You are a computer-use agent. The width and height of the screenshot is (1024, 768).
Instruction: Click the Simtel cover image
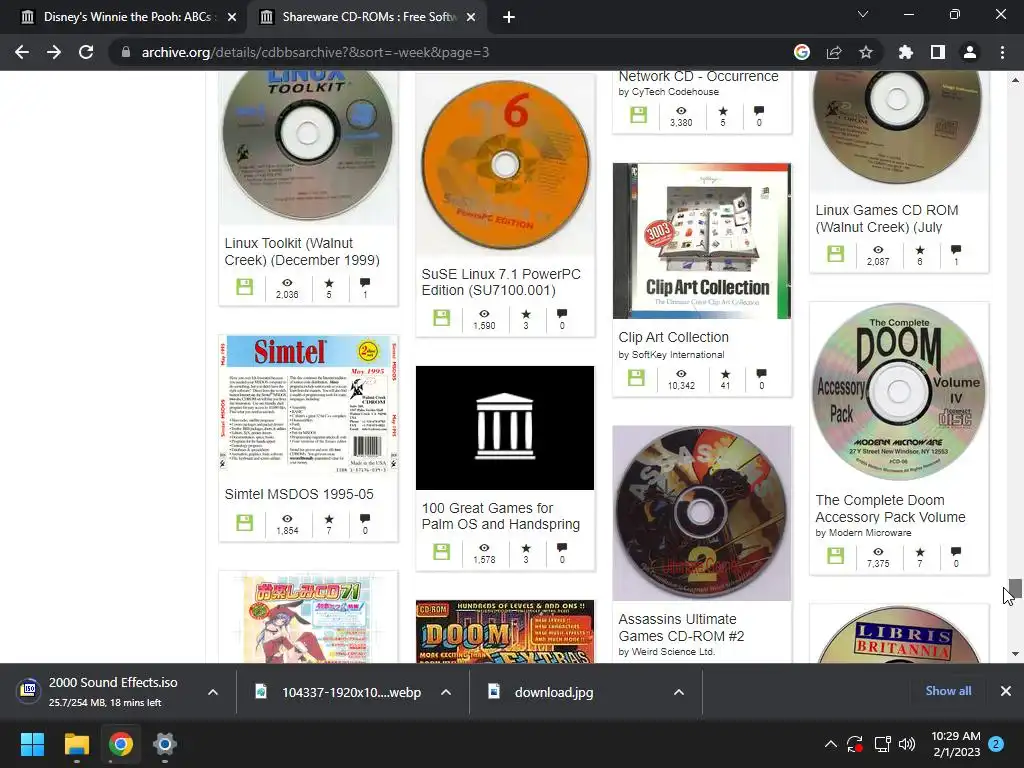pos(308,405)
